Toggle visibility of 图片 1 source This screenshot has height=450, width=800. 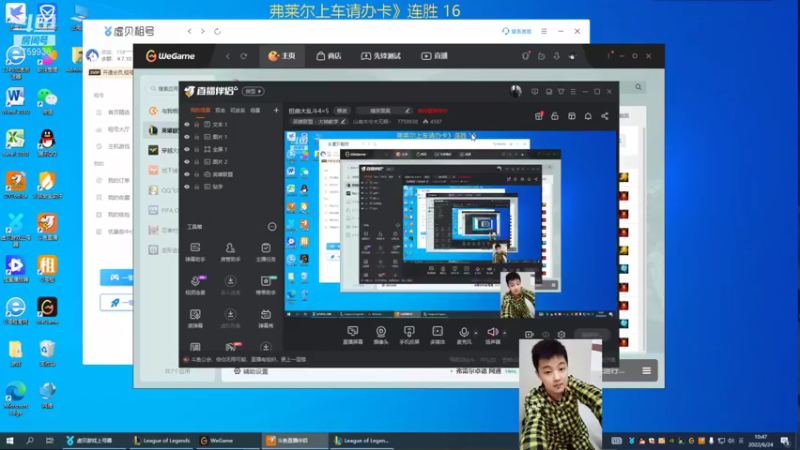(187, 137)
